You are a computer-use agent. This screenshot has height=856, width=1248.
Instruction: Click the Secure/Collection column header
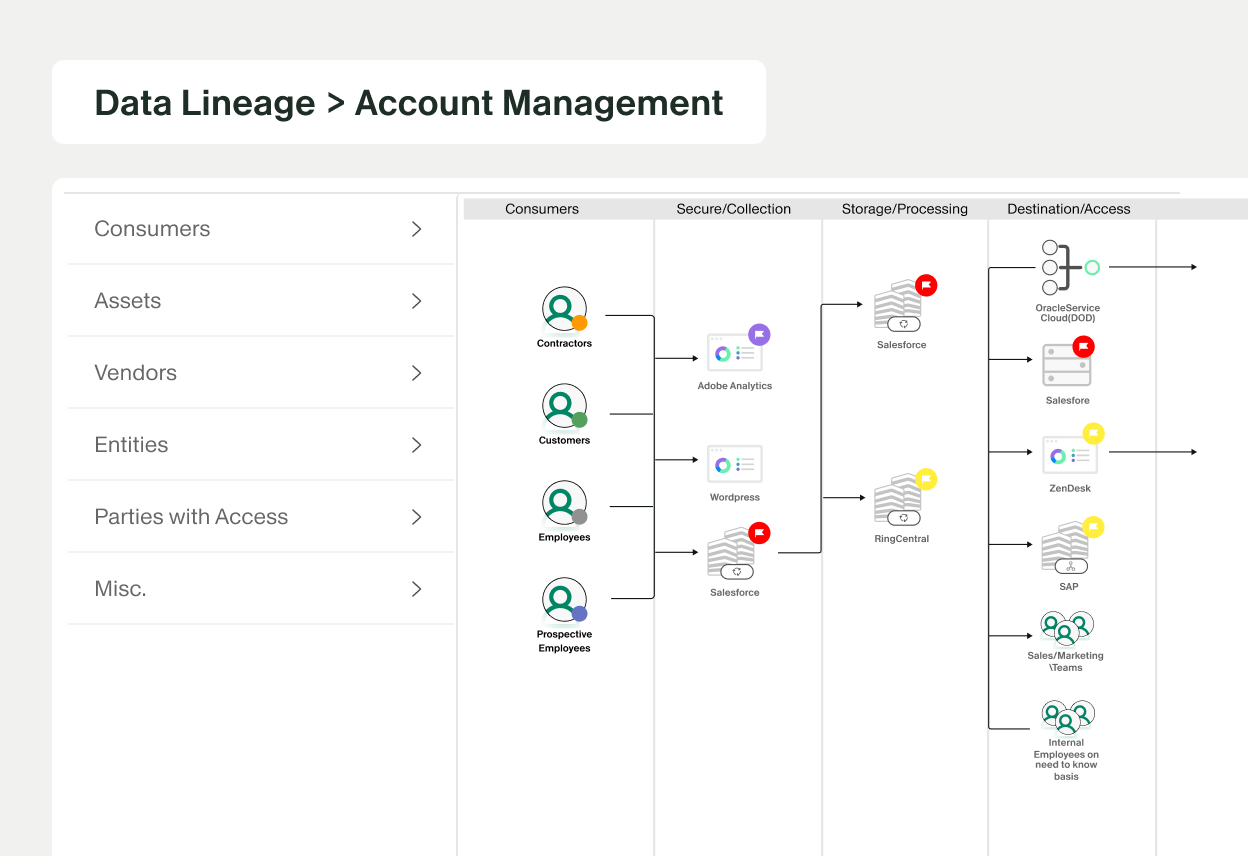[734, 209]
